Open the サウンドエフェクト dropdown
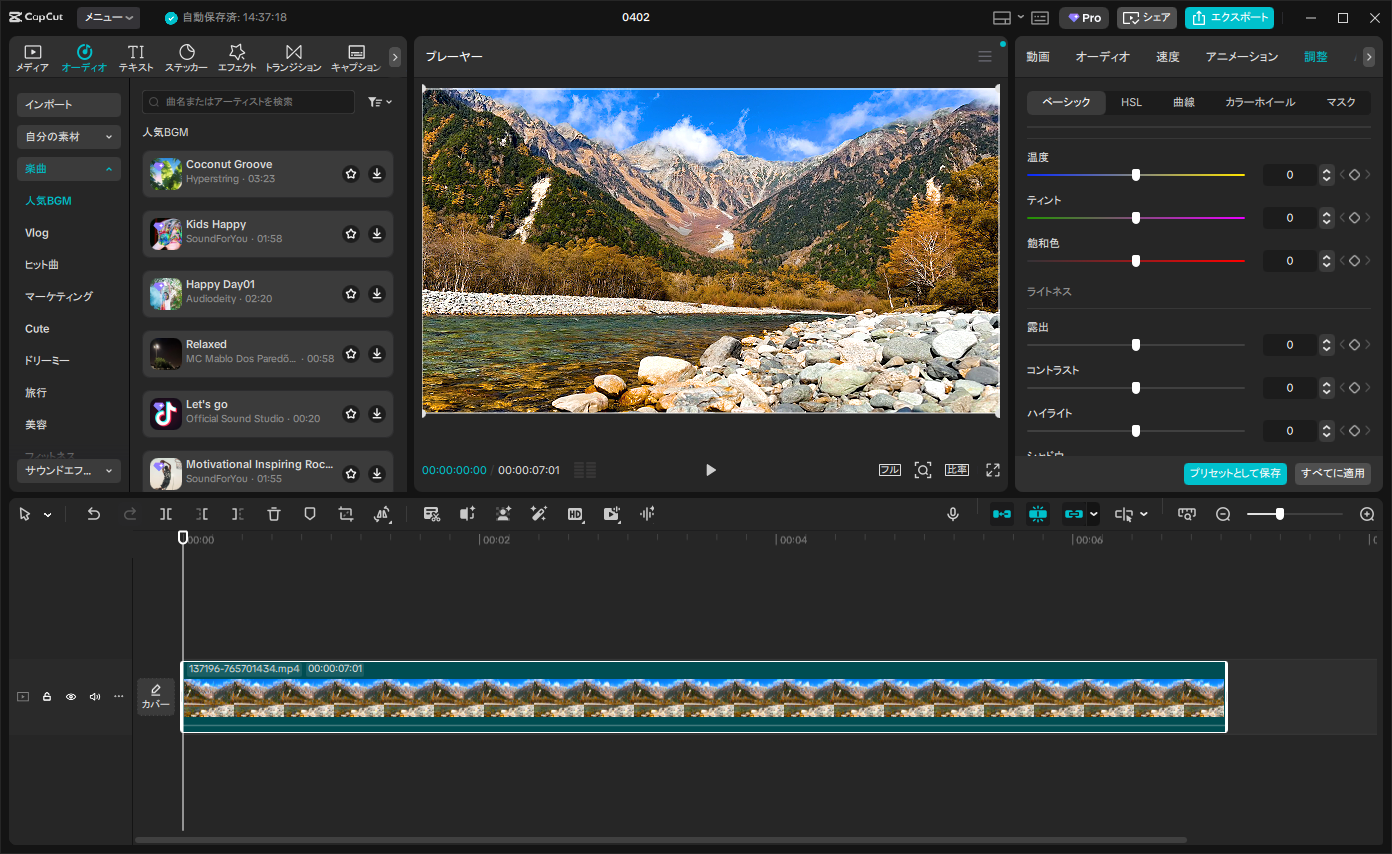The height and width of the screenshot is (854, 1392). 69,471
